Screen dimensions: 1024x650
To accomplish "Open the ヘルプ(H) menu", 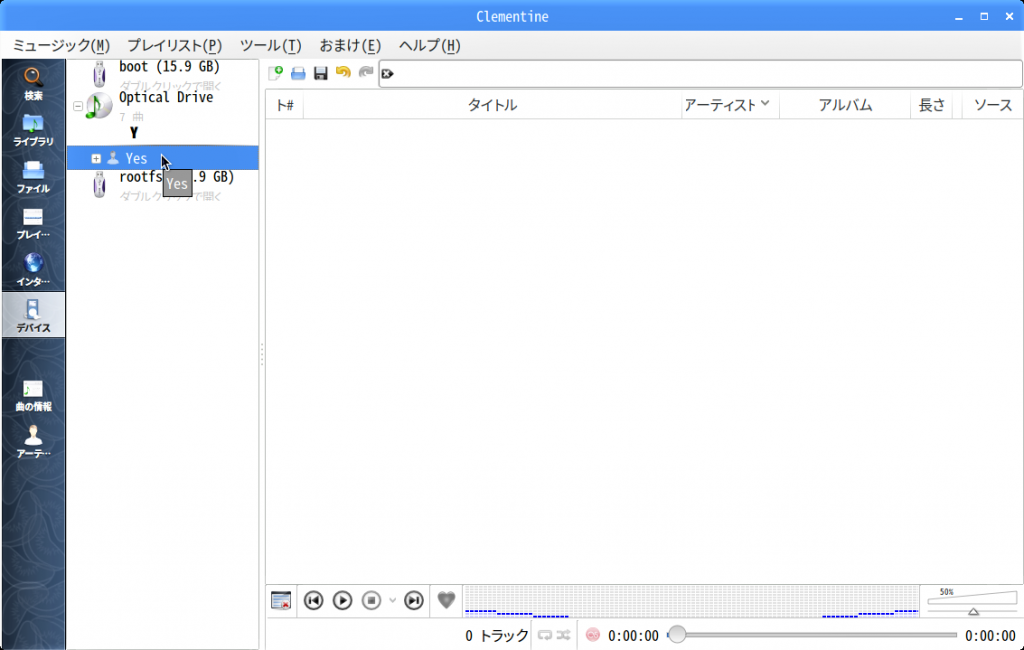I will 430,46.
